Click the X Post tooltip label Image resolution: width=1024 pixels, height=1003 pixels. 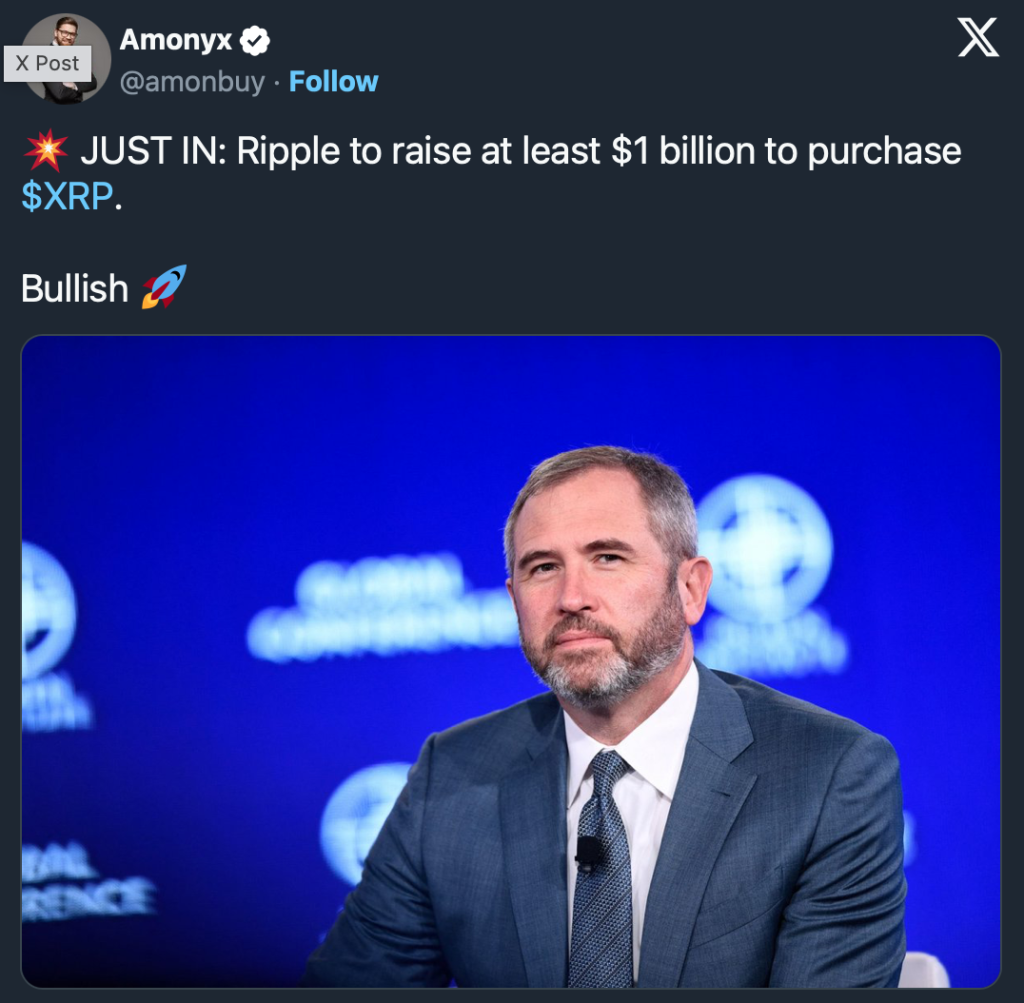[x=47, y=63]
